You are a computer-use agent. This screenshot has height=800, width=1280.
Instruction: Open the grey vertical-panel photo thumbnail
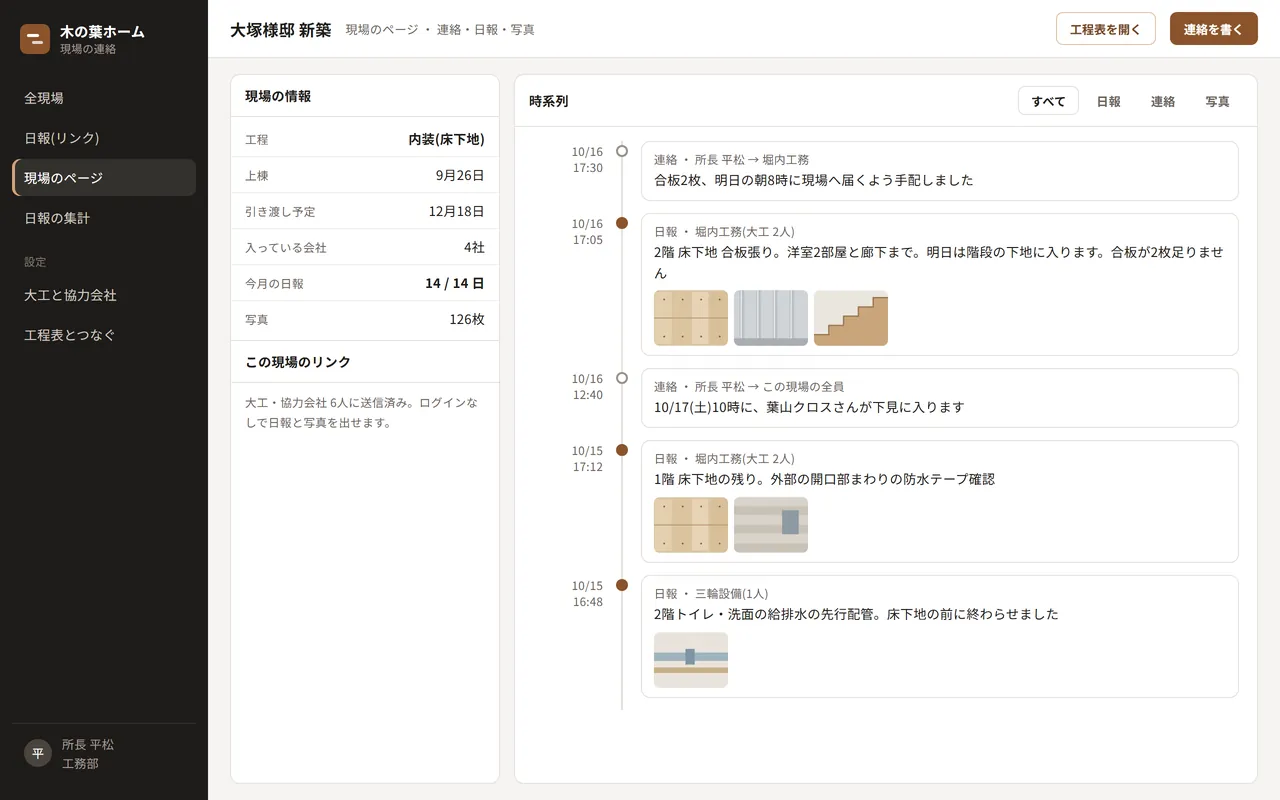[x=771, y=318]
